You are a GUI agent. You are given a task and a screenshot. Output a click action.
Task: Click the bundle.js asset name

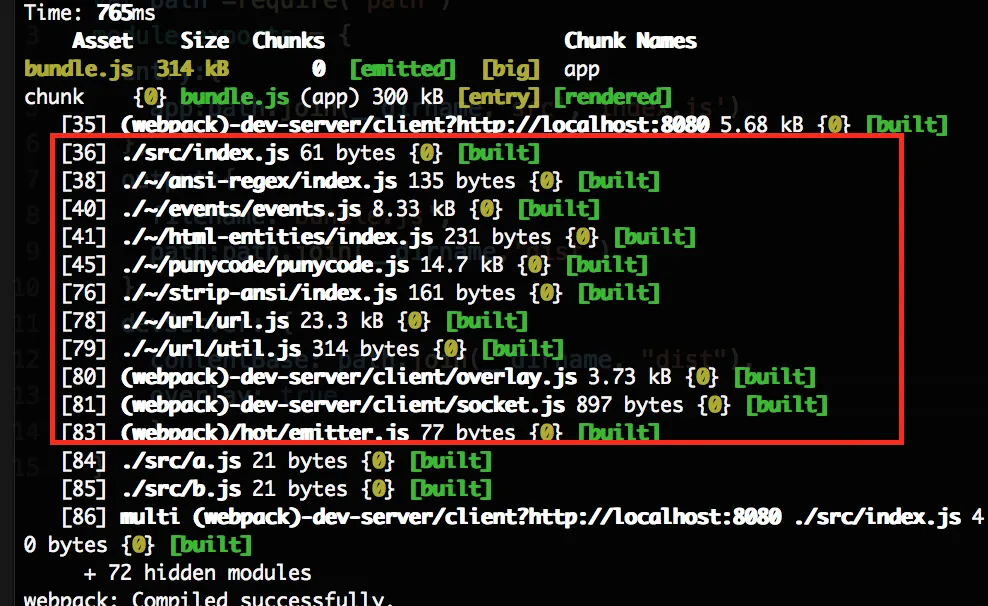[79, 69]
